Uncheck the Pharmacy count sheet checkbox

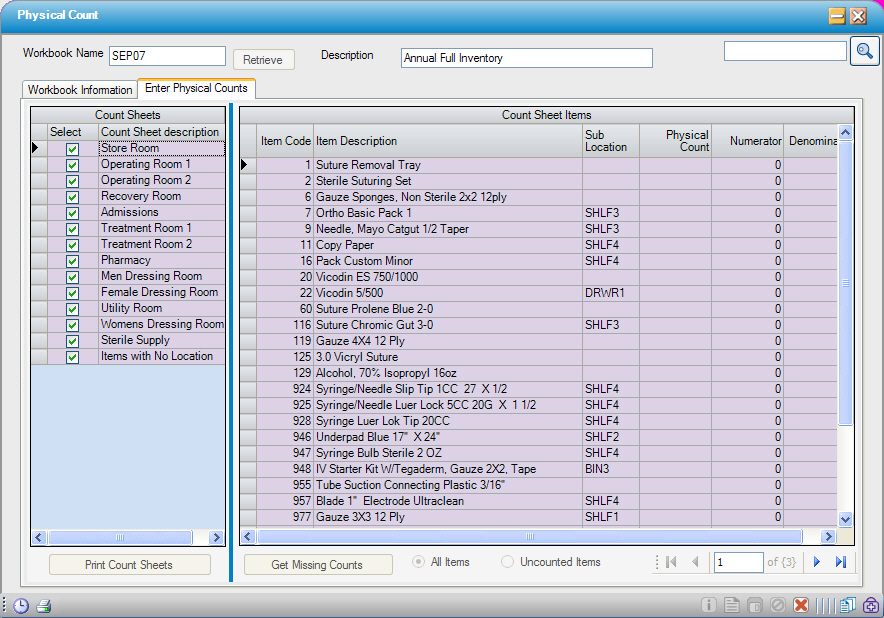tap(72, 261)
